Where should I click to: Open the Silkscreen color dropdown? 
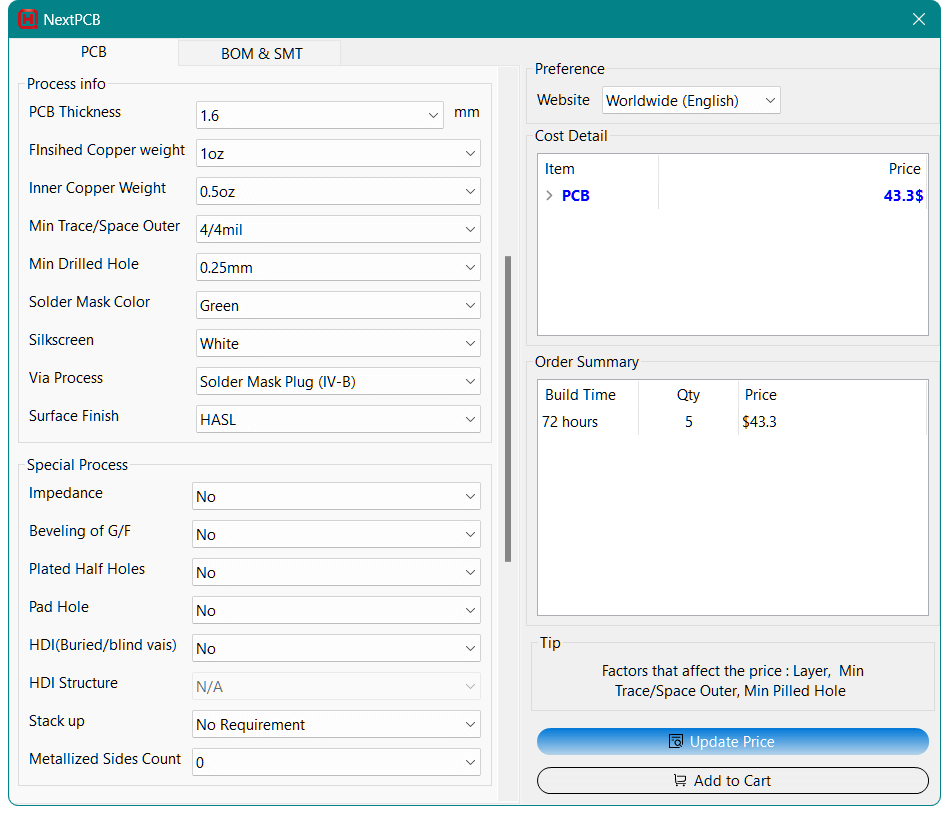click(x=338, y=343)
